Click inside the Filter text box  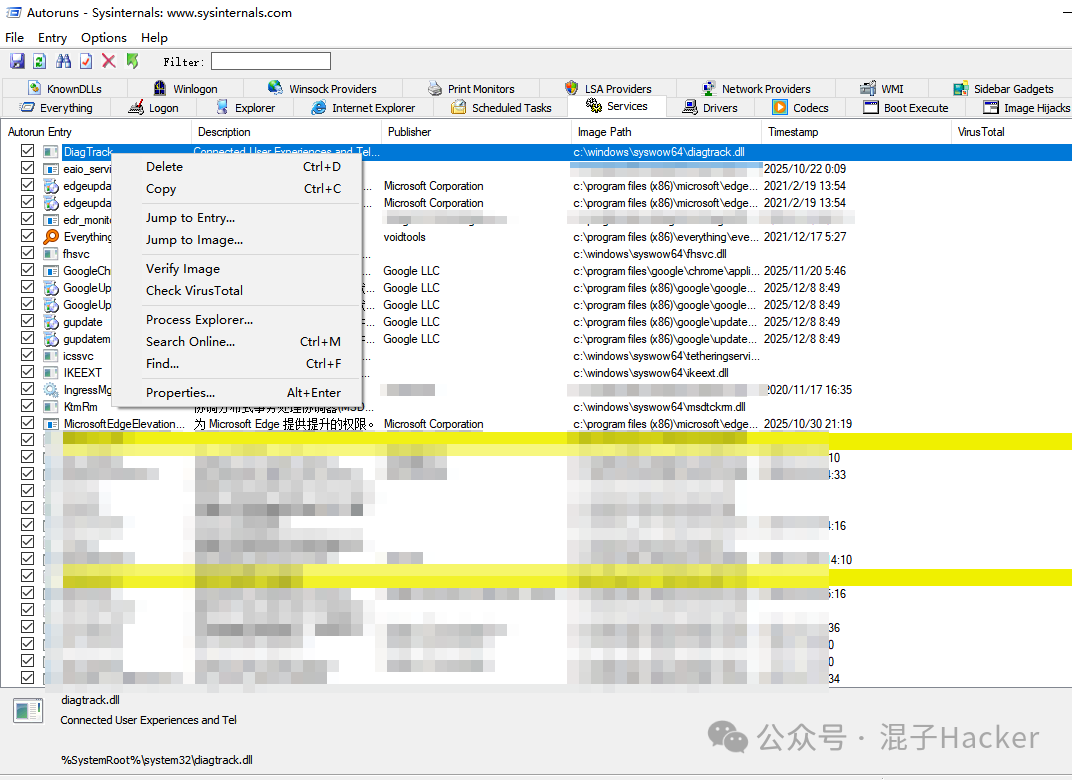[x=270, y=62]
